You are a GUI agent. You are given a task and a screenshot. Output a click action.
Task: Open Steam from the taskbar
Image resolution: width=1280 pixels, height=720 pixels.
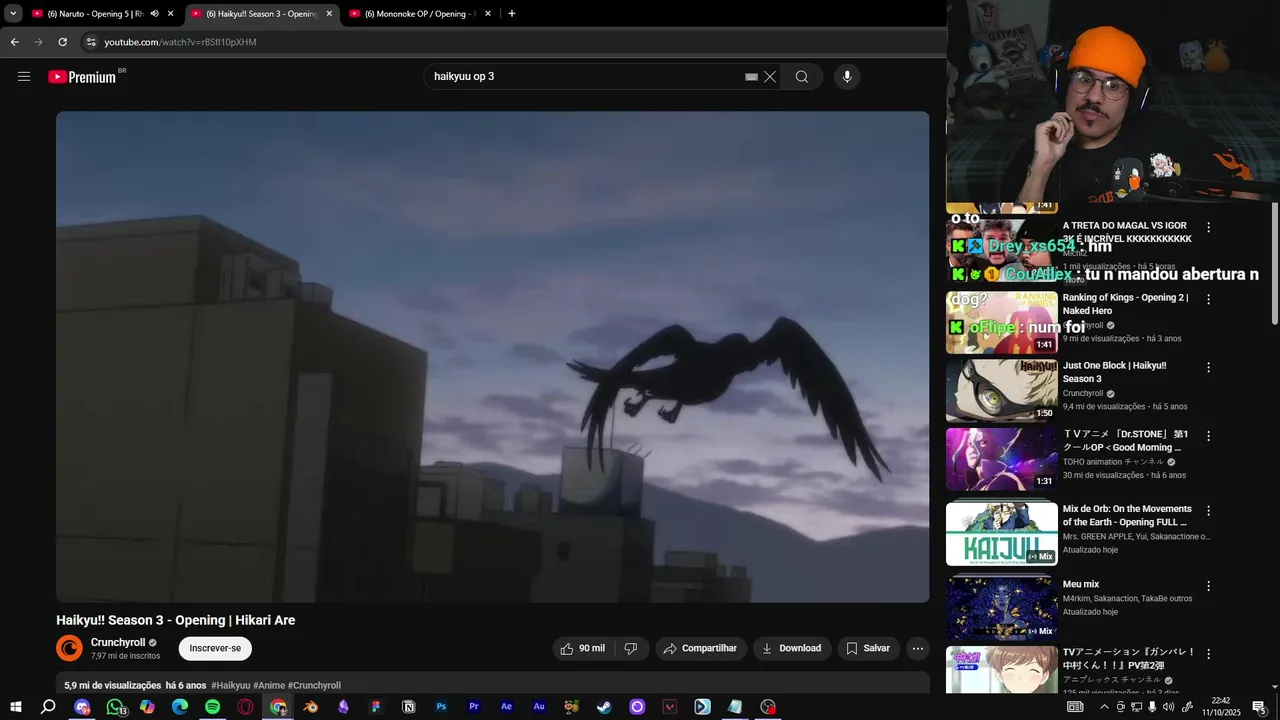click(x=604, y=707)
